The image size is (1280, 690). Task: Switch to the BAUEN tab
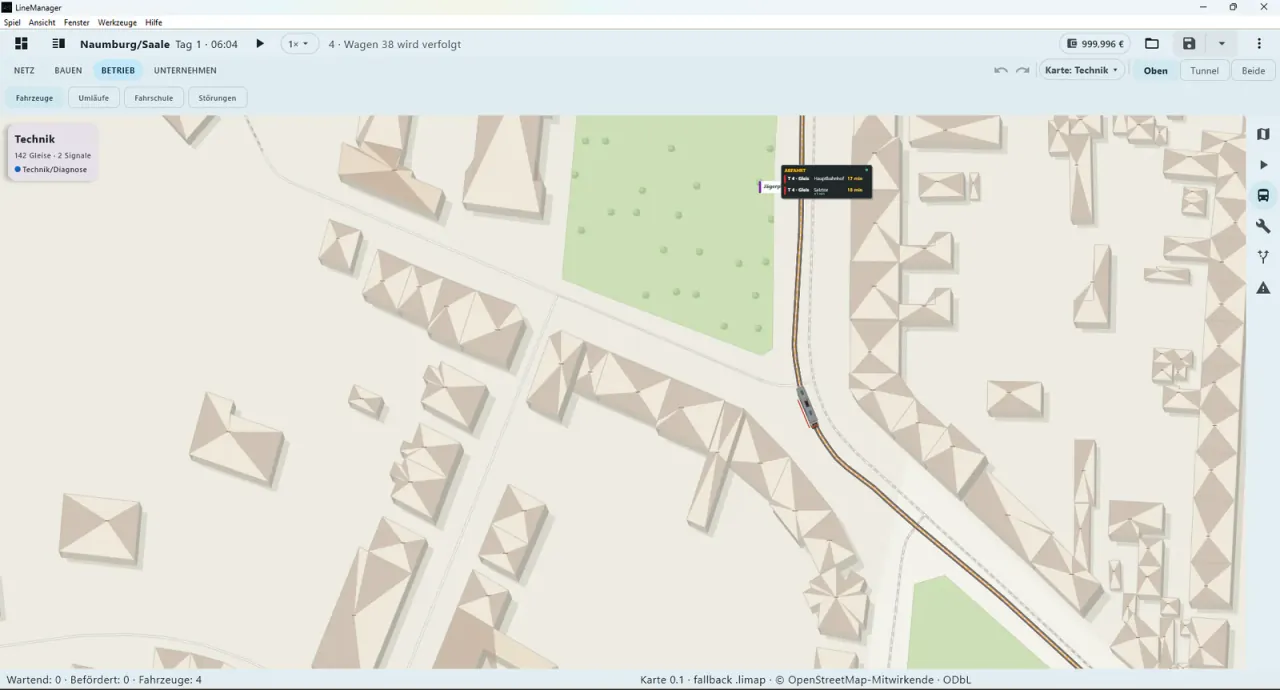[68, 71]
